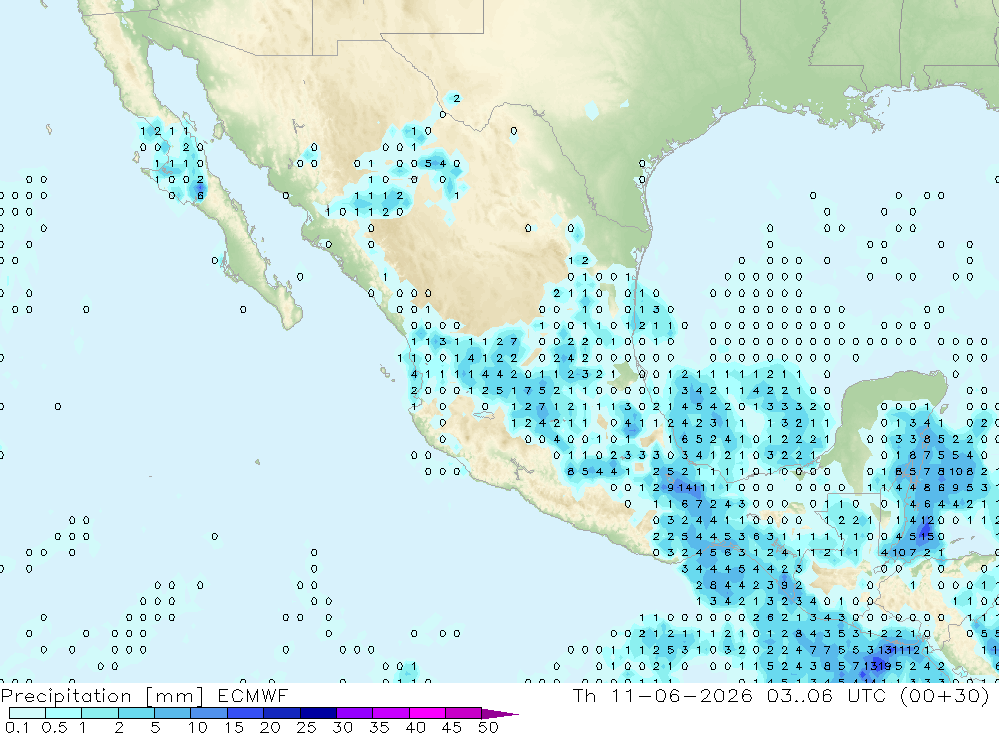Click the "6" value on Baja California
The height and width of the screenshot is (733, 1000).
click(x=200, y=196)
